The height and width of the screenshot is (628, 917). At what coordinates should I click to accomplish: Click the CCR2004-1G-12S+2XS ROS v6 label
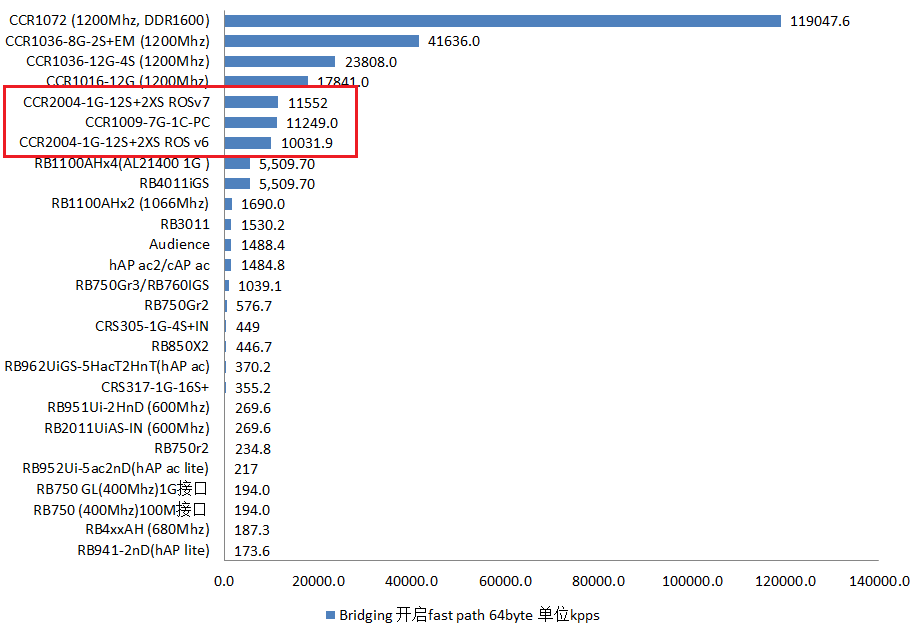point(114,143)
